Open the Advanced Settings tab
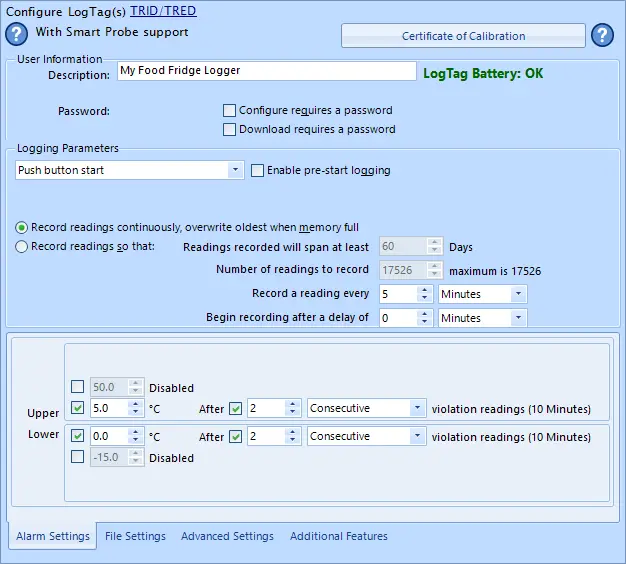This screenshot has width=626, height=564. 227,536
